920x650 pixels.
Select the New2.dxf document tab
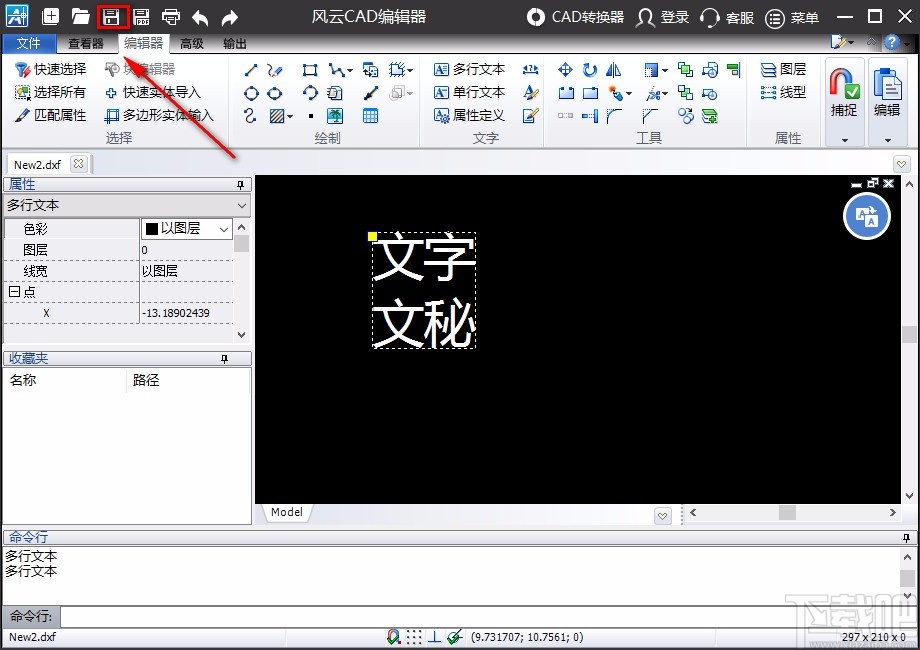(x=38, y=165)
